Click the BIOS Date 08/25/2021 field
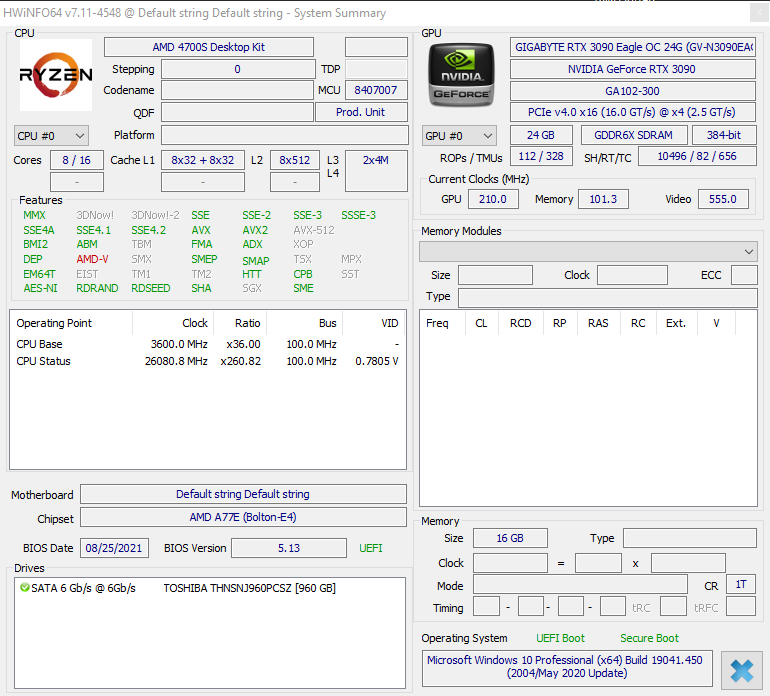Viewport: 770px width, 696px height. tap(114, 548)
